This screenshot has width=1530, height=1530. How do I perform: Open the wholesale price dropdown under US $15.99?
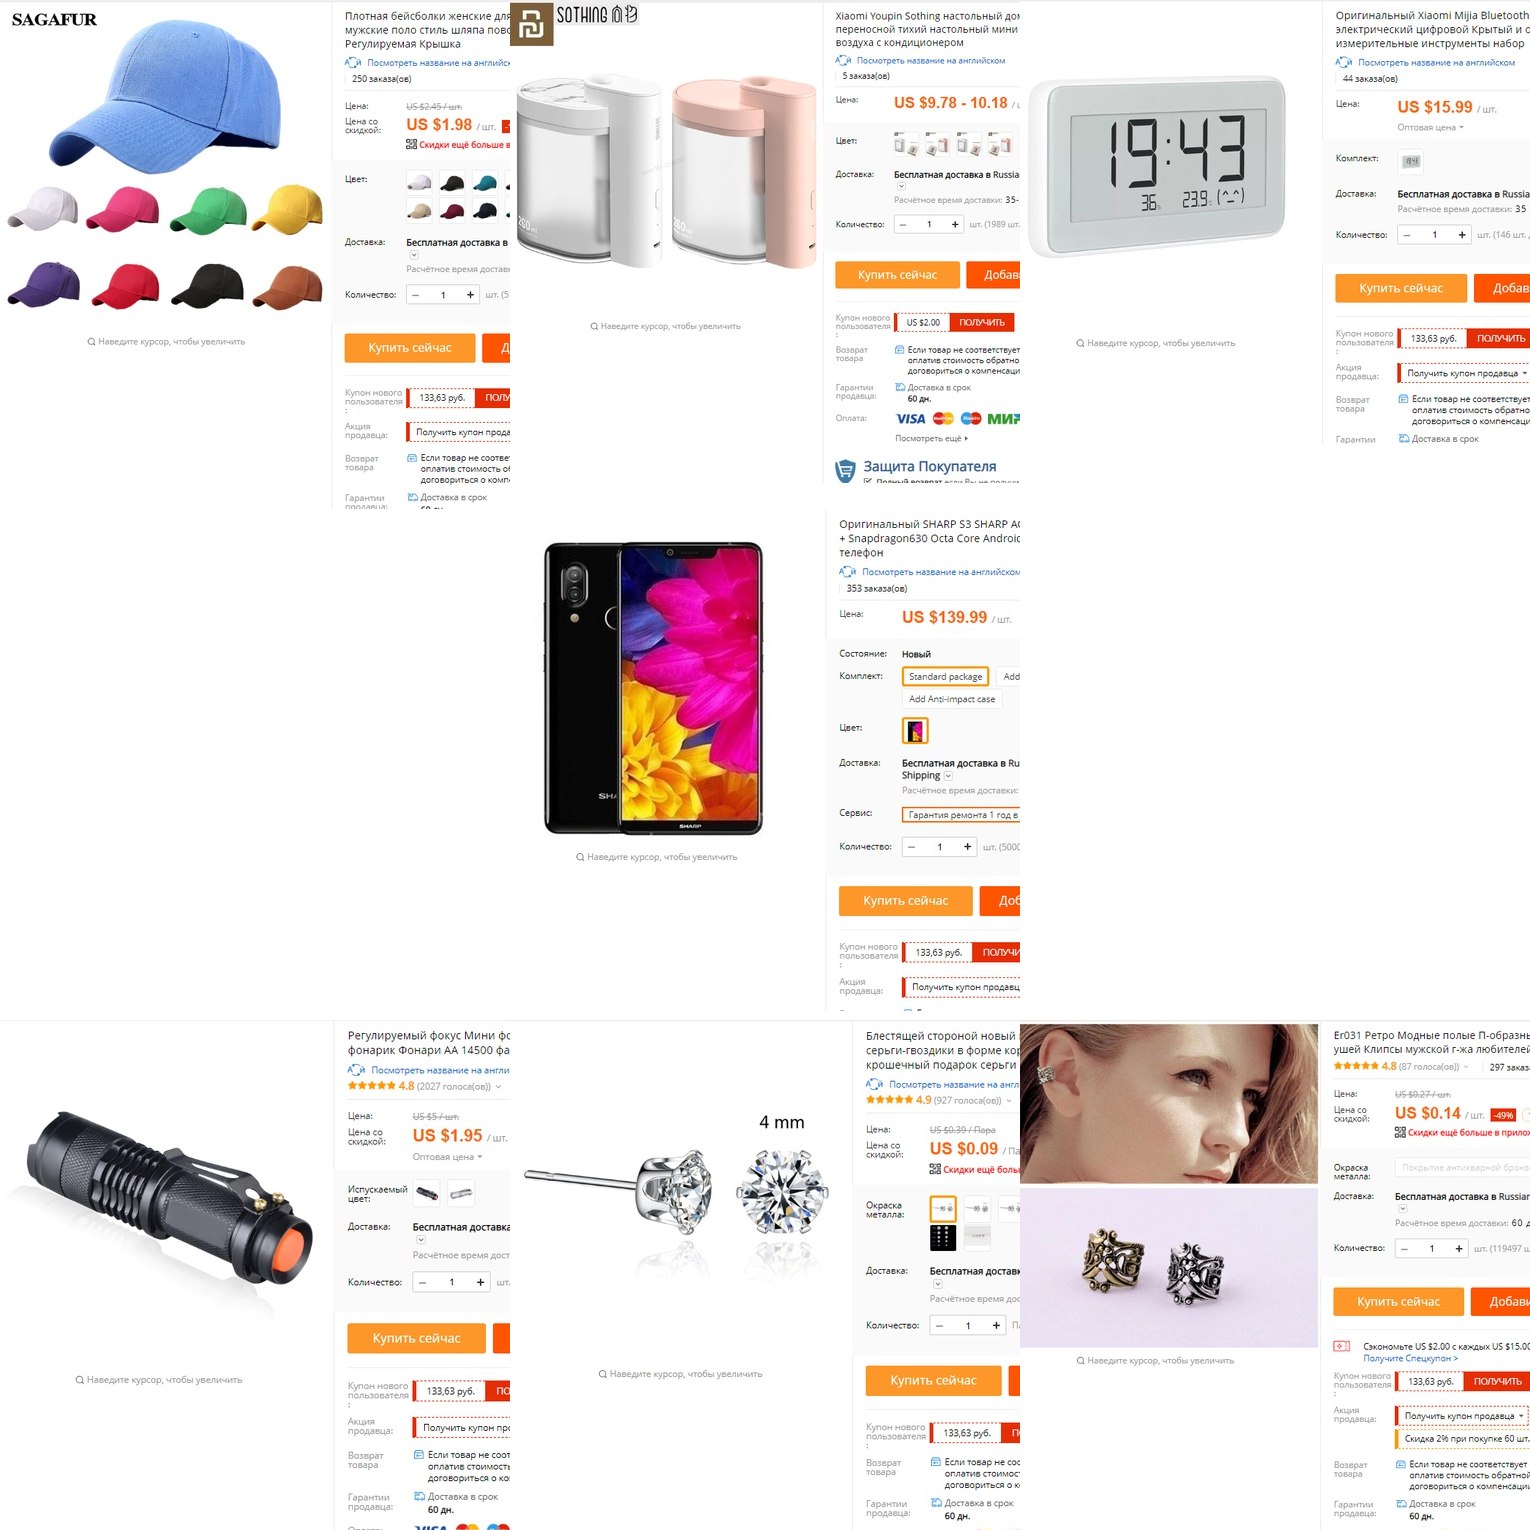click(1430, 128)
